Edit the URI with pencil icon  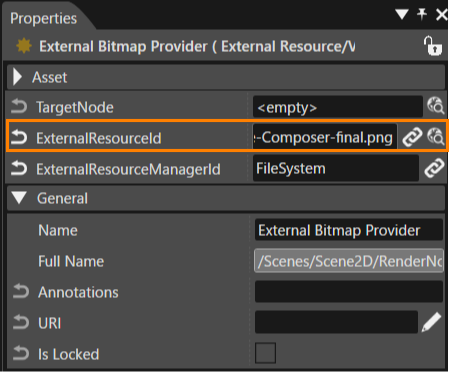[x=432, y=322]
